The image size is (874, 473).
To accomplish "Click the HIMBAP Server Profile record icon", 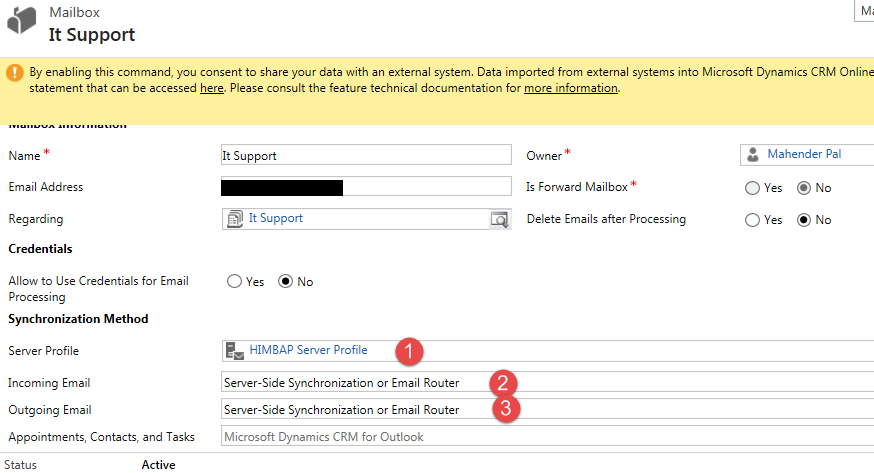I will (235, 350).
